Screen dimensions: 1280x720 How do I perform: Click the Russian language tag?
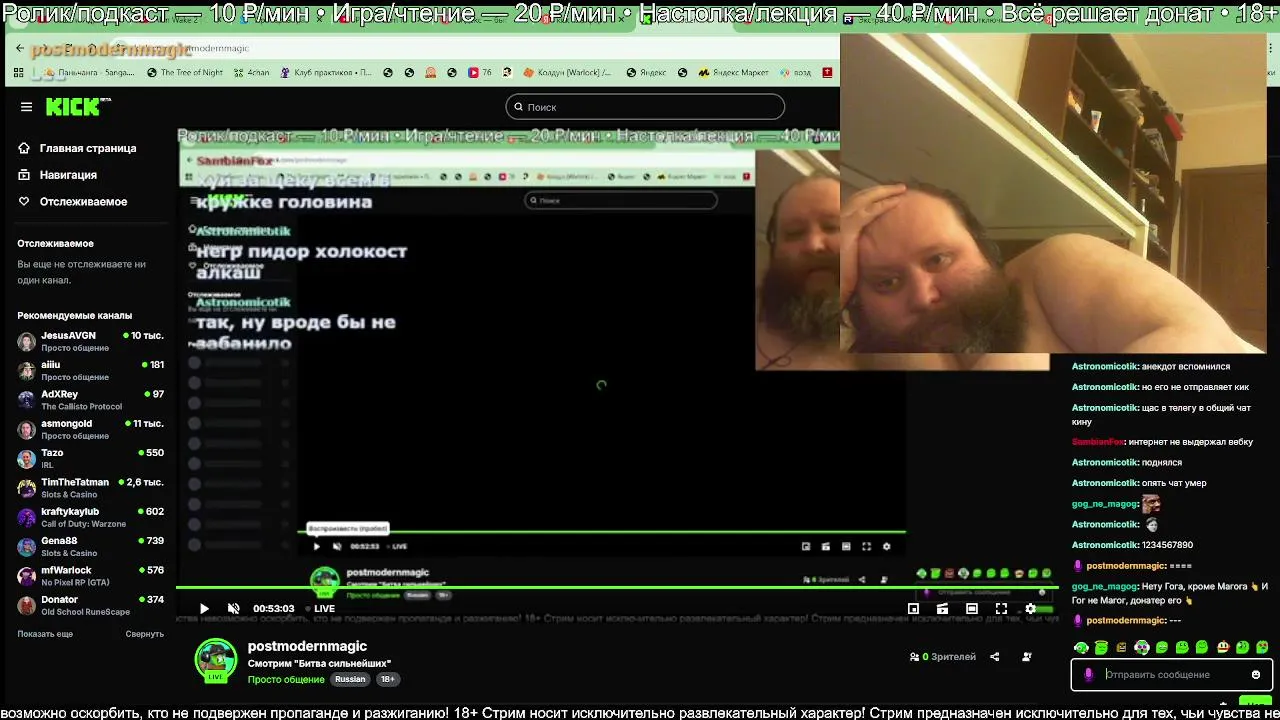click(350, 679)
